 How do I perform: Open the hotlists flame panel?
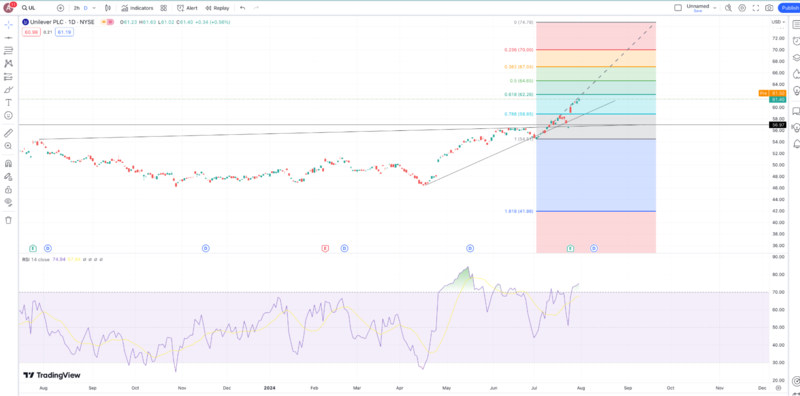(x=796, y=74)
